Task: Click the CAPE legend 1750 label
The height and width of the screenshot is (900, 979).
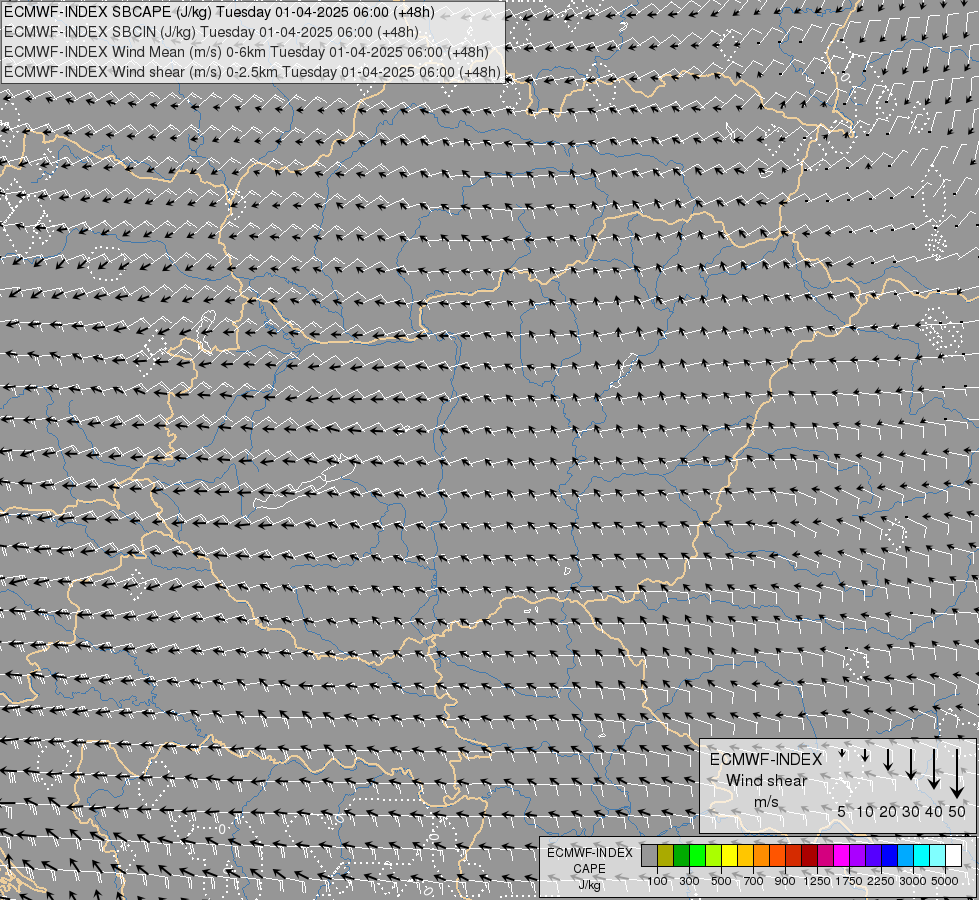Action: click(x=849, y=881)
